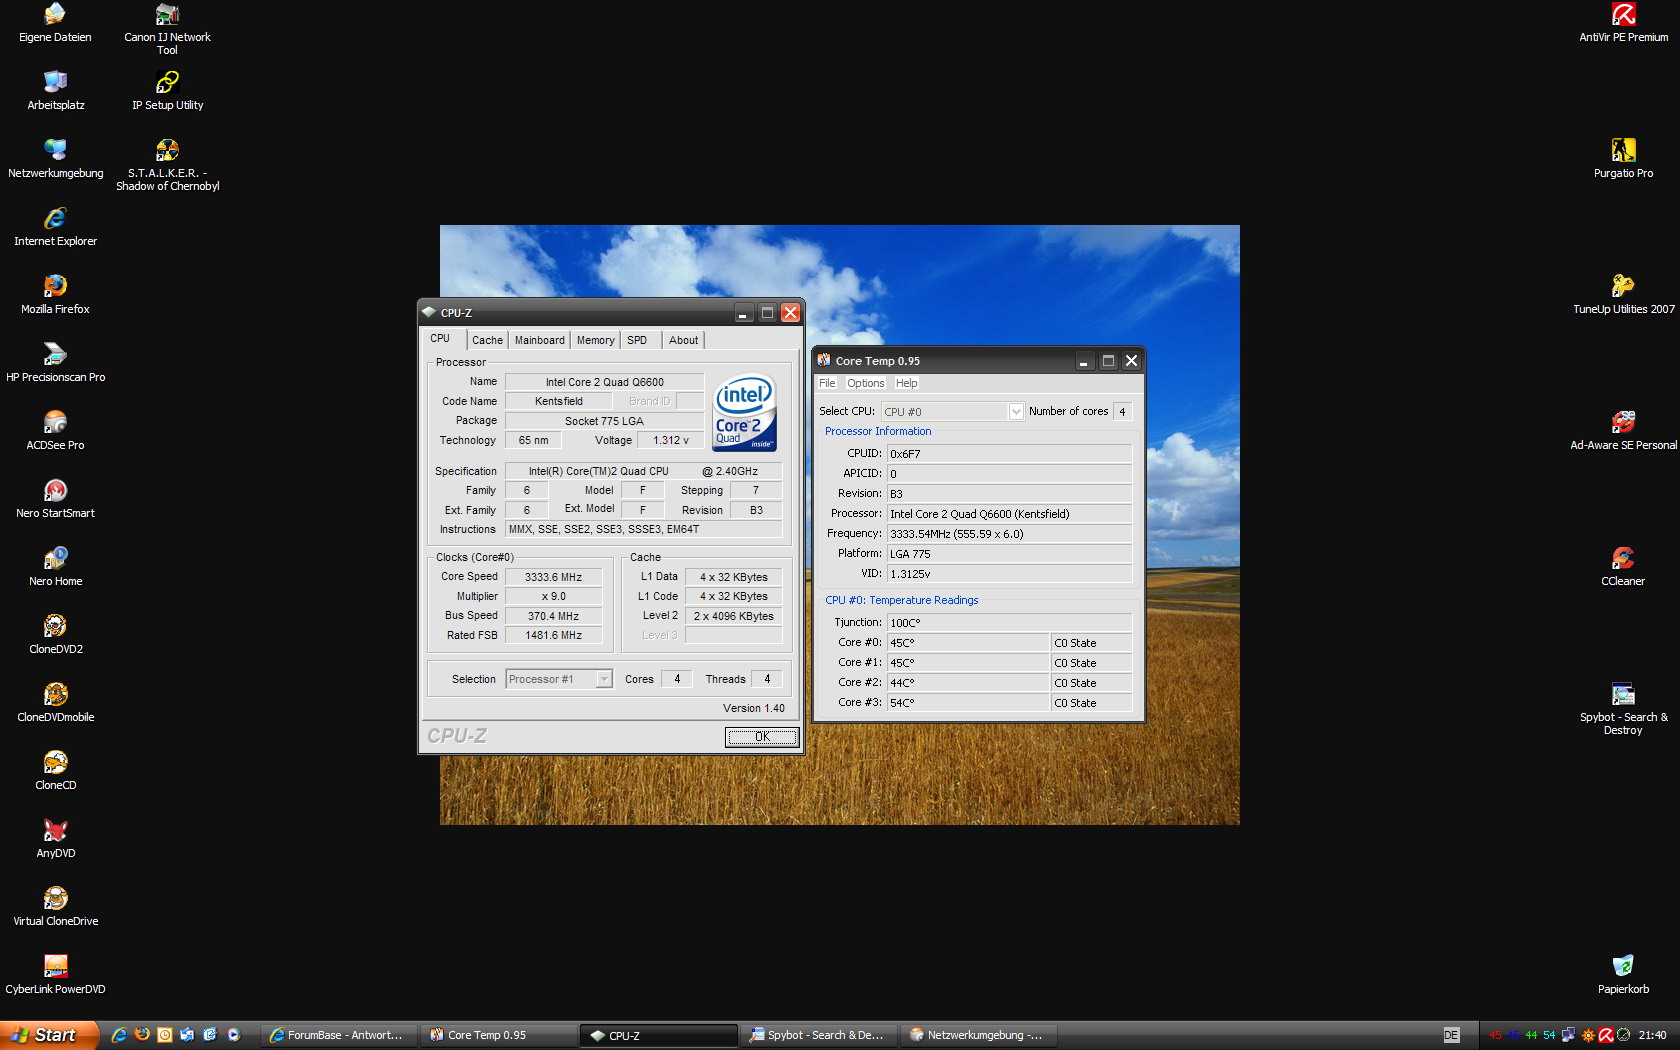
Task: Click the Tjunction 100C° field
Action: click(x=1009, y=623)
